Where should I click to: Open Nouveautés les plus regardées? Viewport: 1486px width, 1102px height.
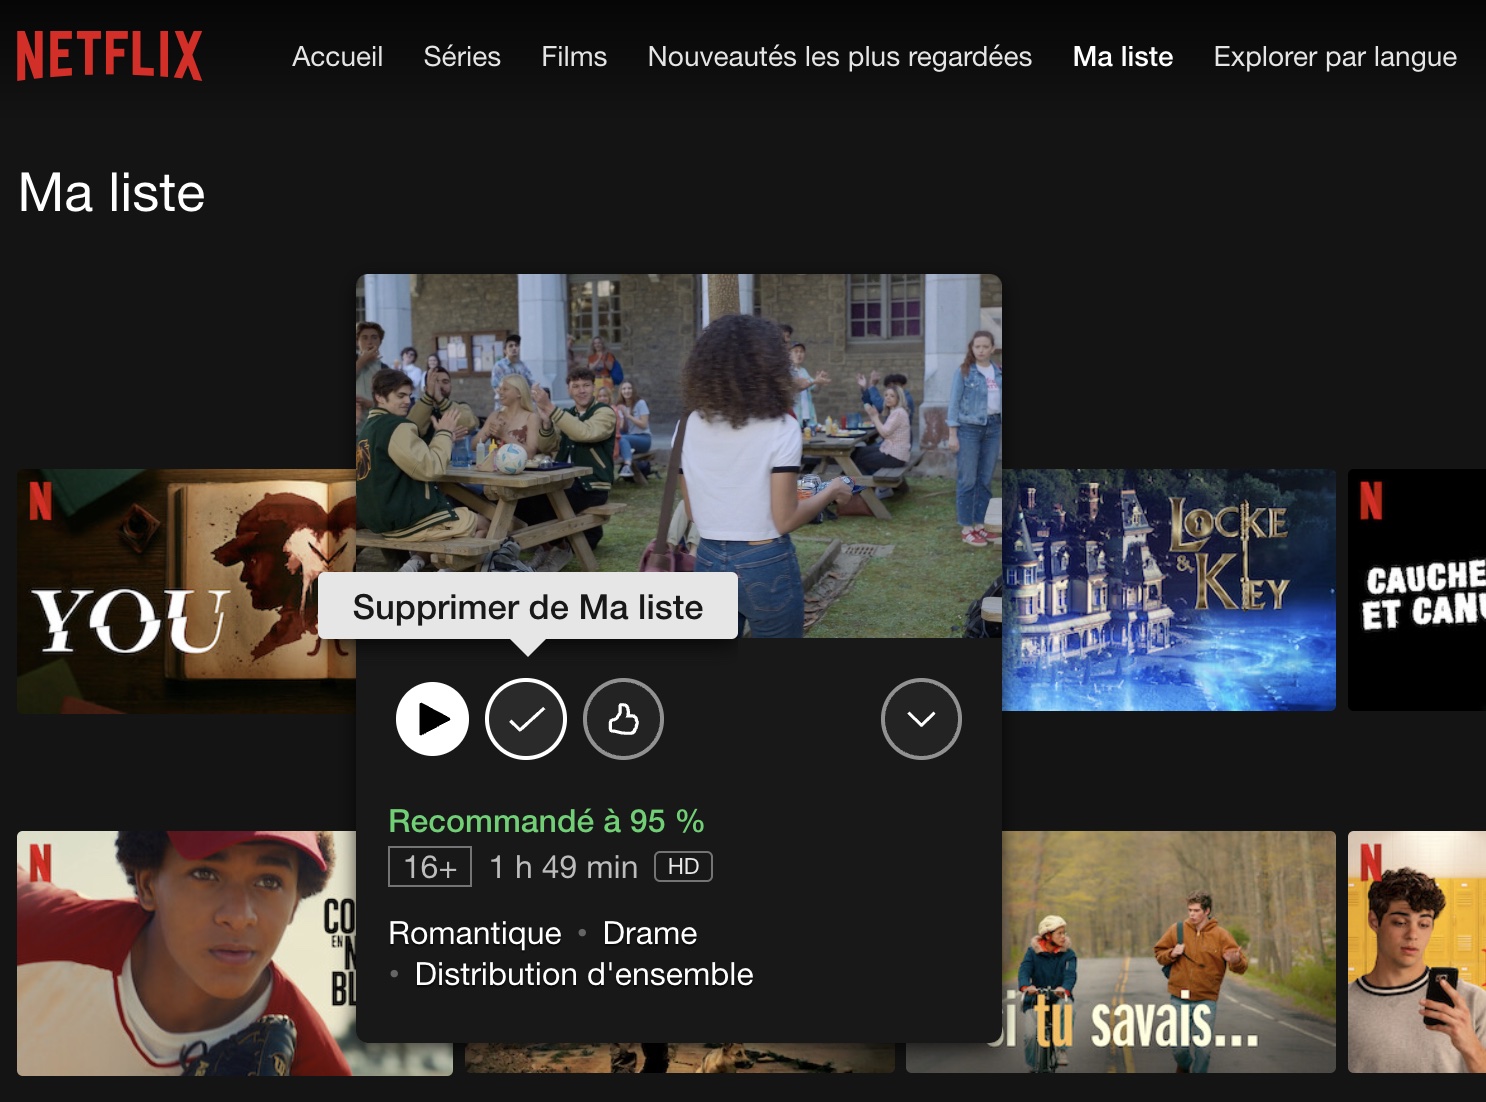pyautogui.click(x=839, y=57)
